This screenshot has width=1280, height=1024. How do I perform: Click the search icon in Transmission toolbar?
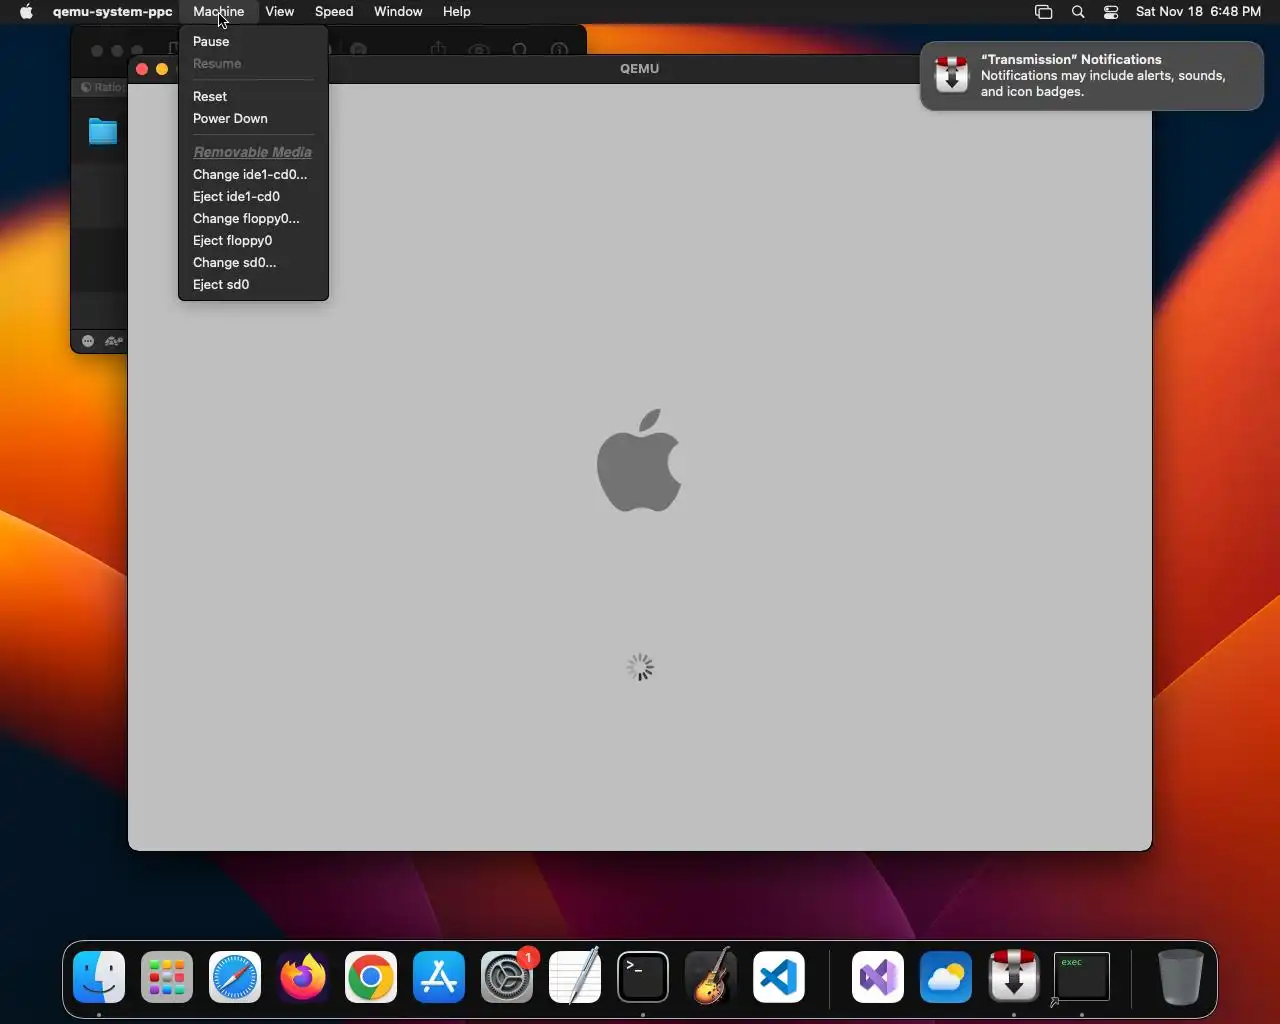[x=520, y=50]
